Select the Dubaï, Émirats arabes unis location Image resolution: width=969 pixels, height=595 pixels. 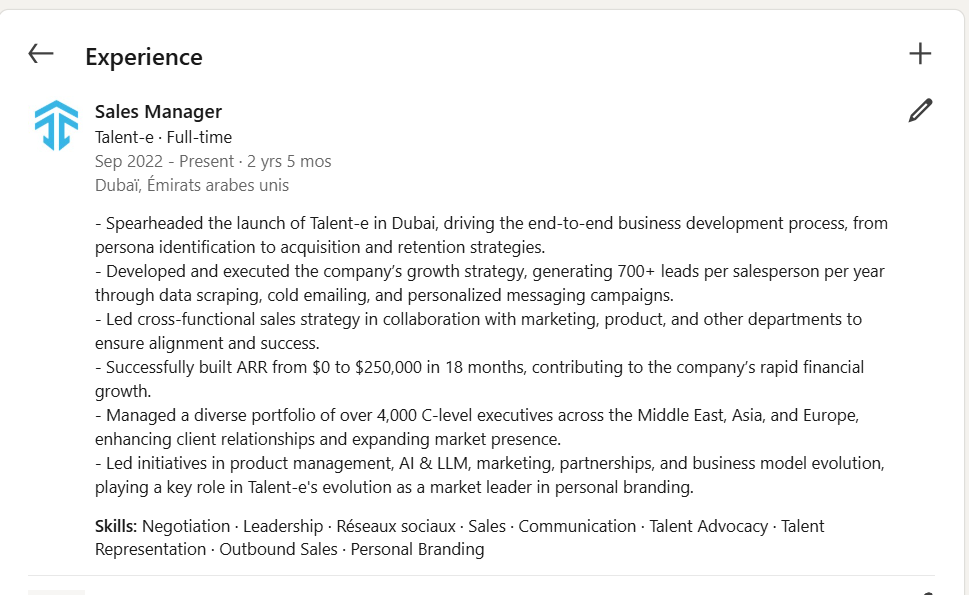192,185
